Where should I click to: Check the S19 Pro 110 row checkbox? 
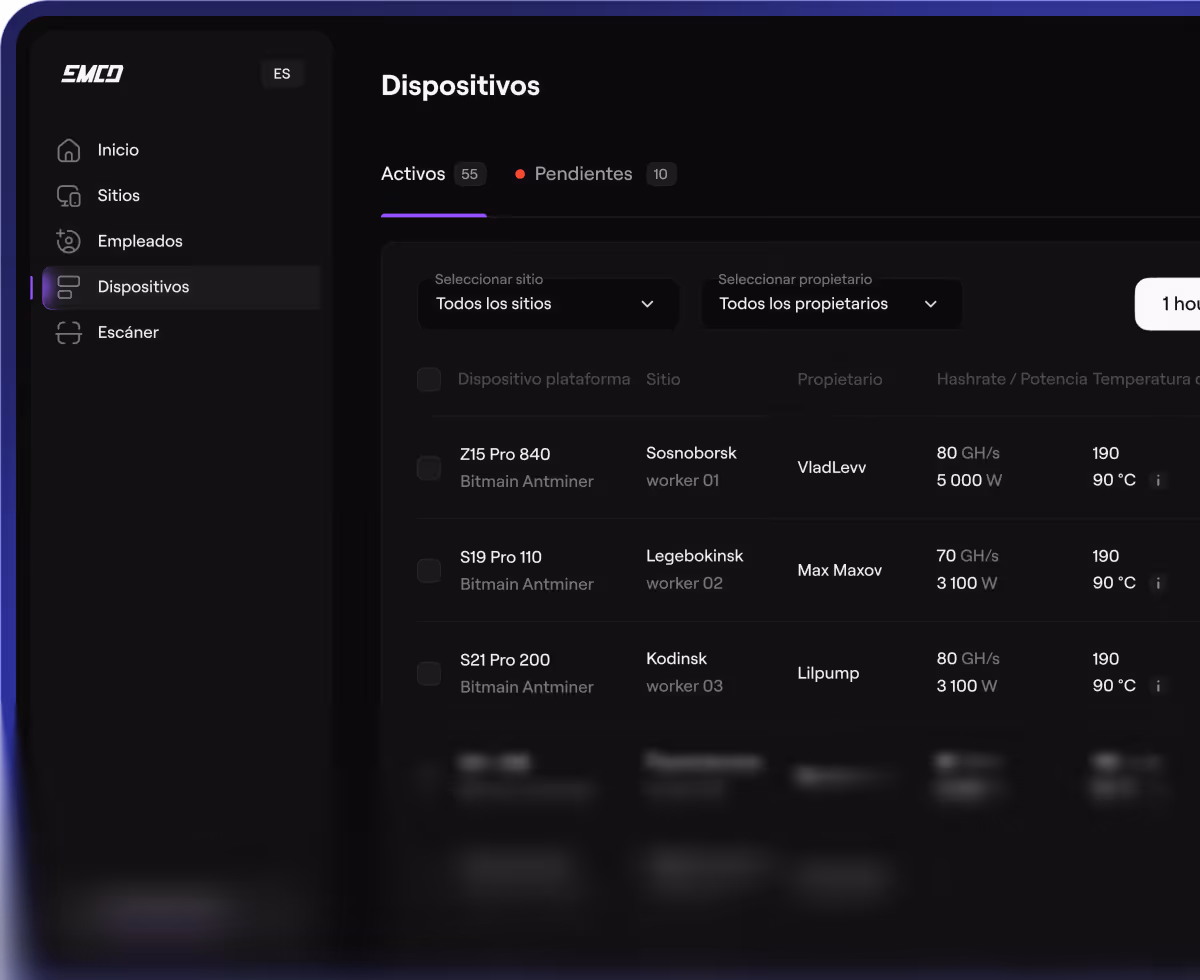point(429,571)
